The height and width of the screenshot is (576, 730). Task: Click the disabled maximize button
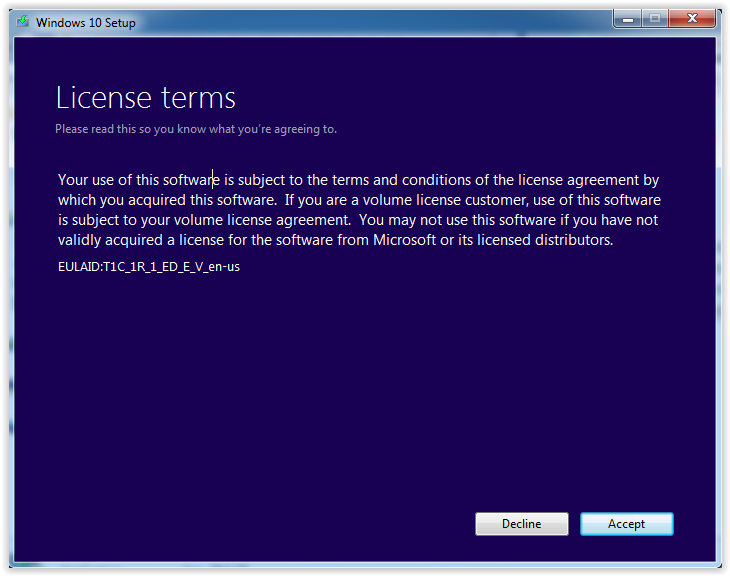coord(655,19)
